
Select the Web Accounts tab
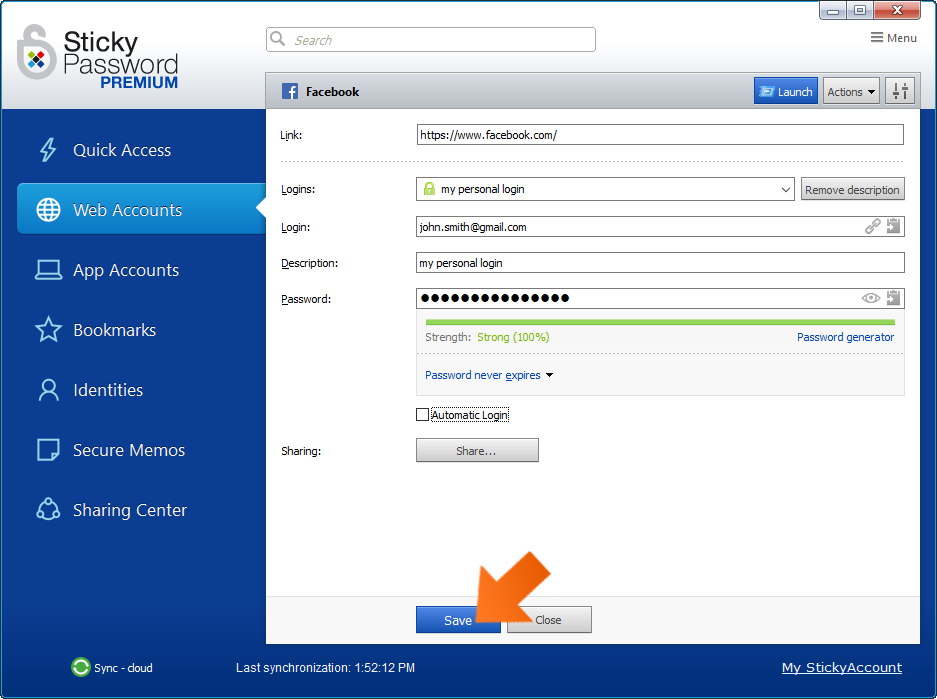click(x=142, y=209)
